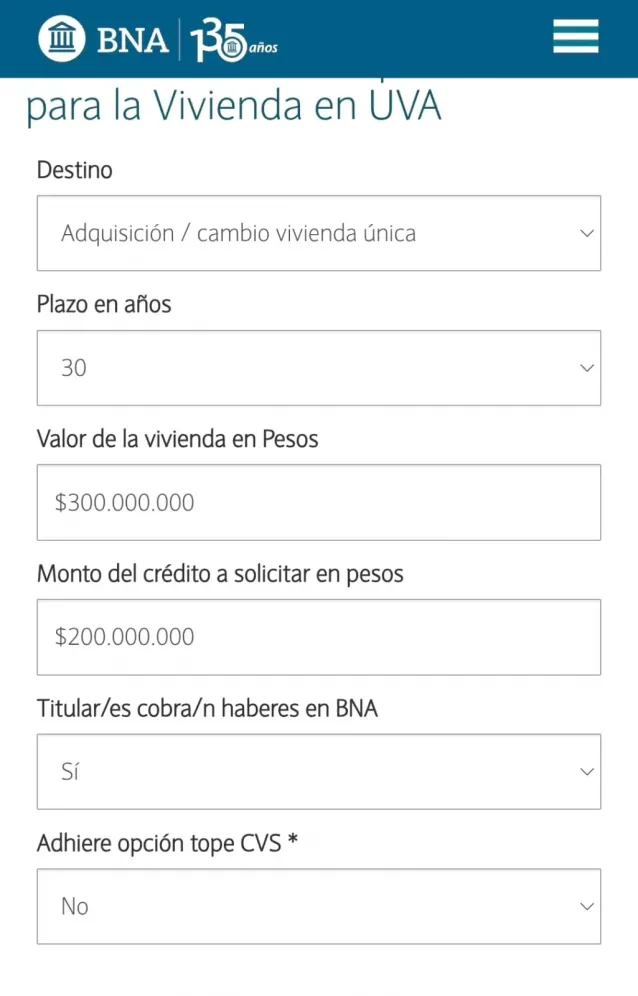
Task: Change the haberes en BNA answer from Sí
Action: click(319, 771)
